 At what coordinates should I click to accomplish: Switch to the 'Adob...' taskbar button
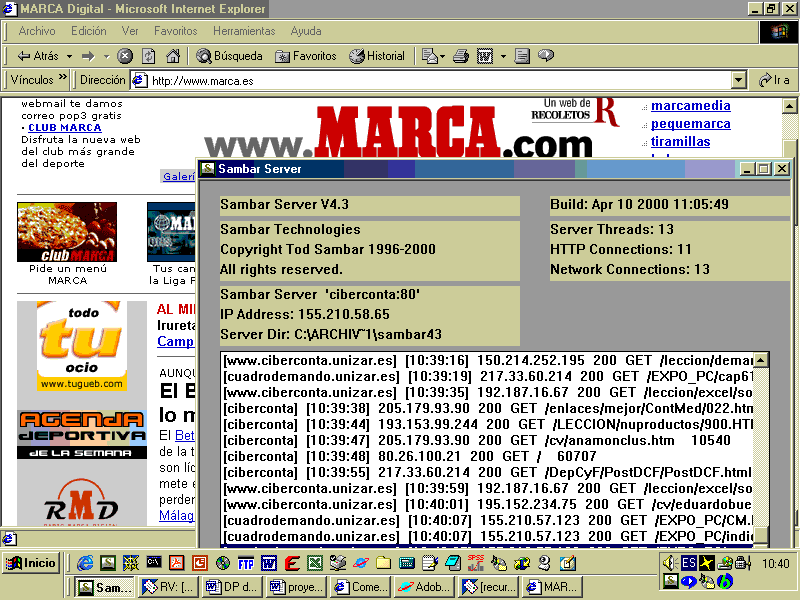[x=424, y=587]
